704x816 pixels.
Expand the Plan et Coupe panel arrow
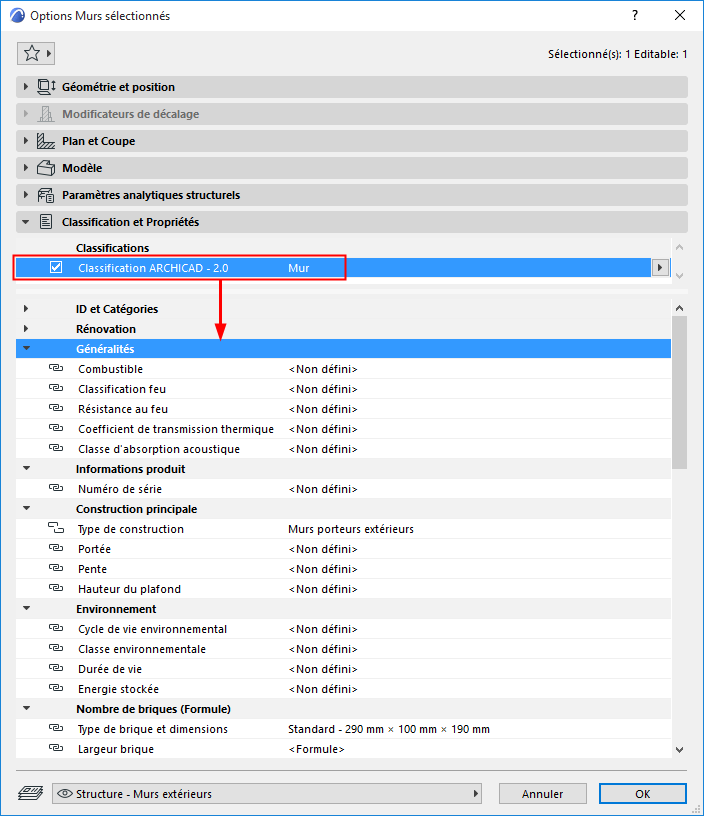(25, 141)
